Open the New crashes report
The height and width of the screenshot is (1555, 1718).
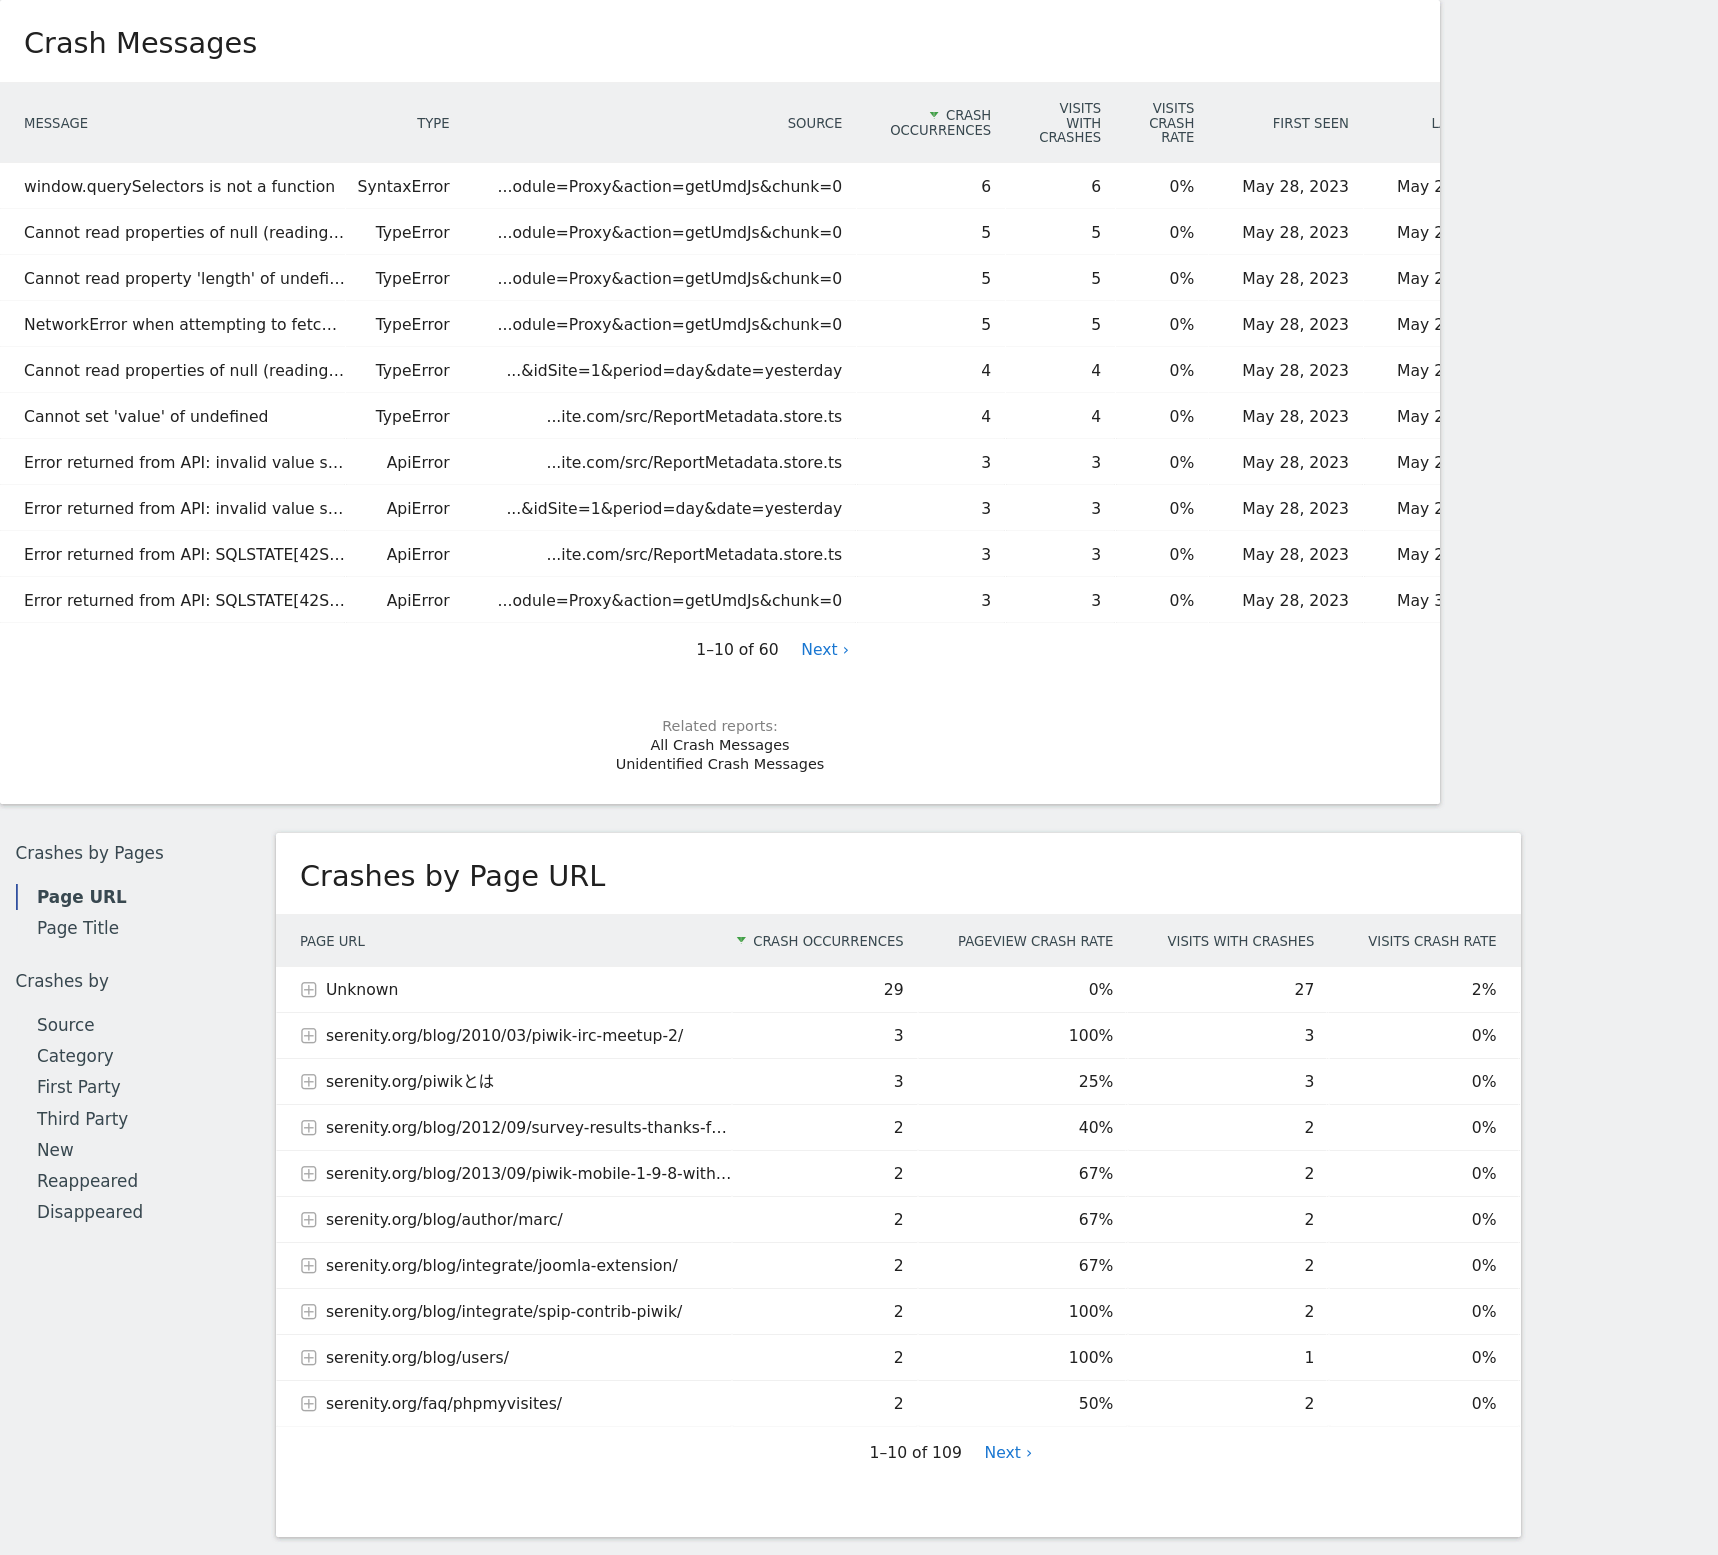55,1150
